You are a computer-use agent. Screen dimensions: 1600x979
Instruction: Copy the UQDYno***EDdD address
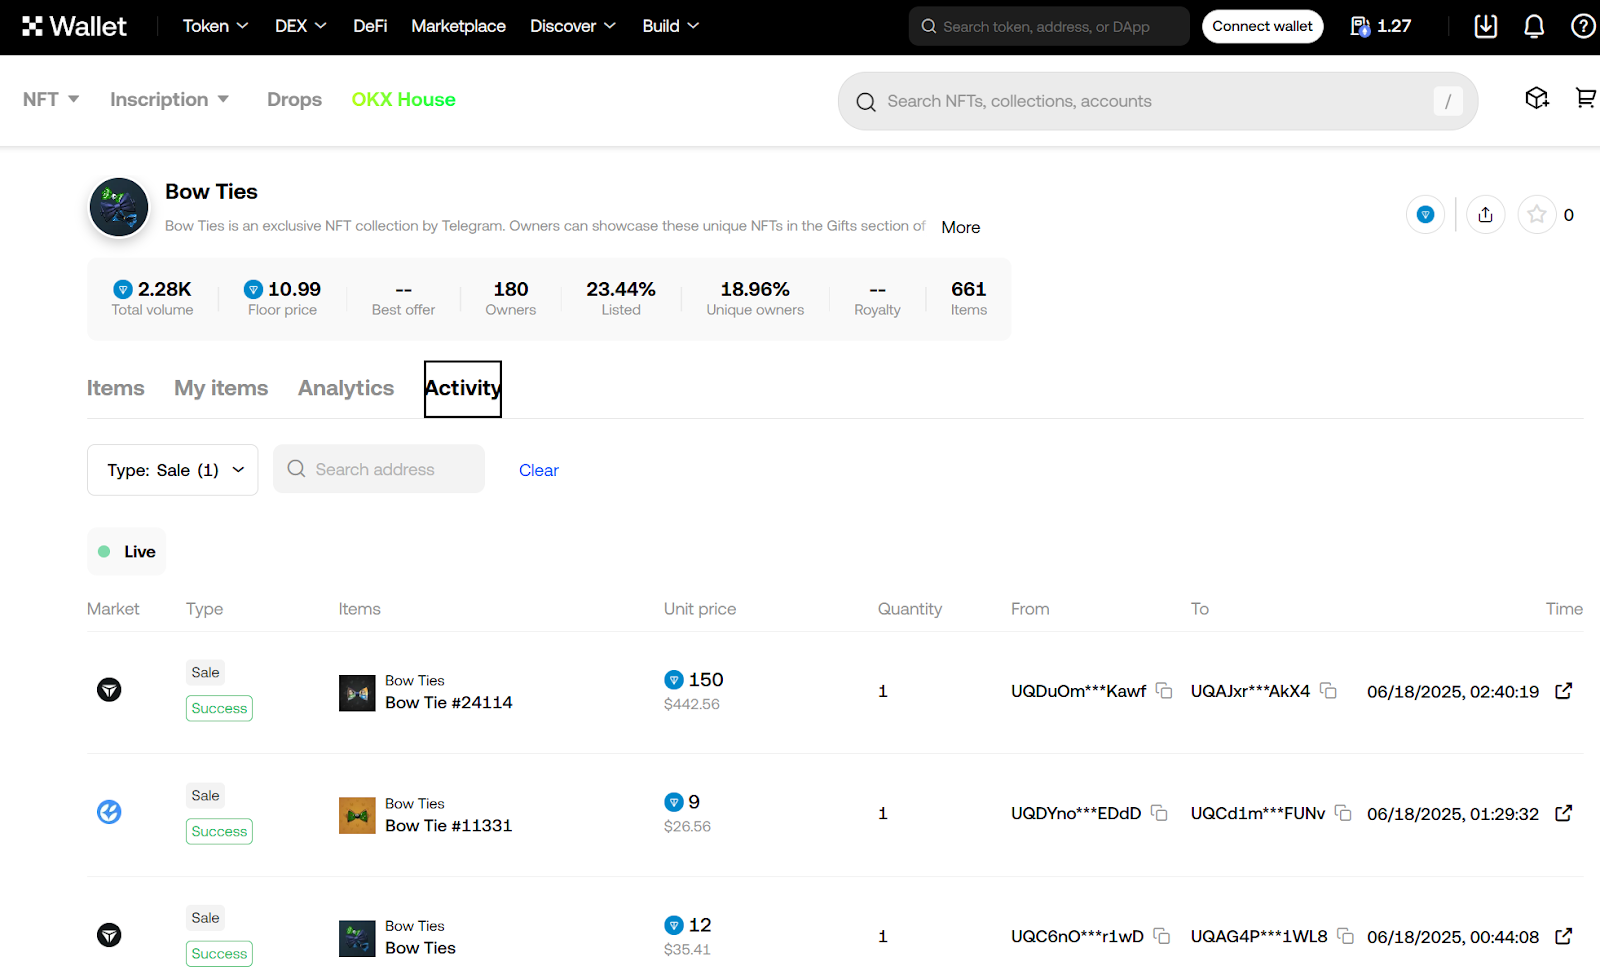click(1159, 813)
